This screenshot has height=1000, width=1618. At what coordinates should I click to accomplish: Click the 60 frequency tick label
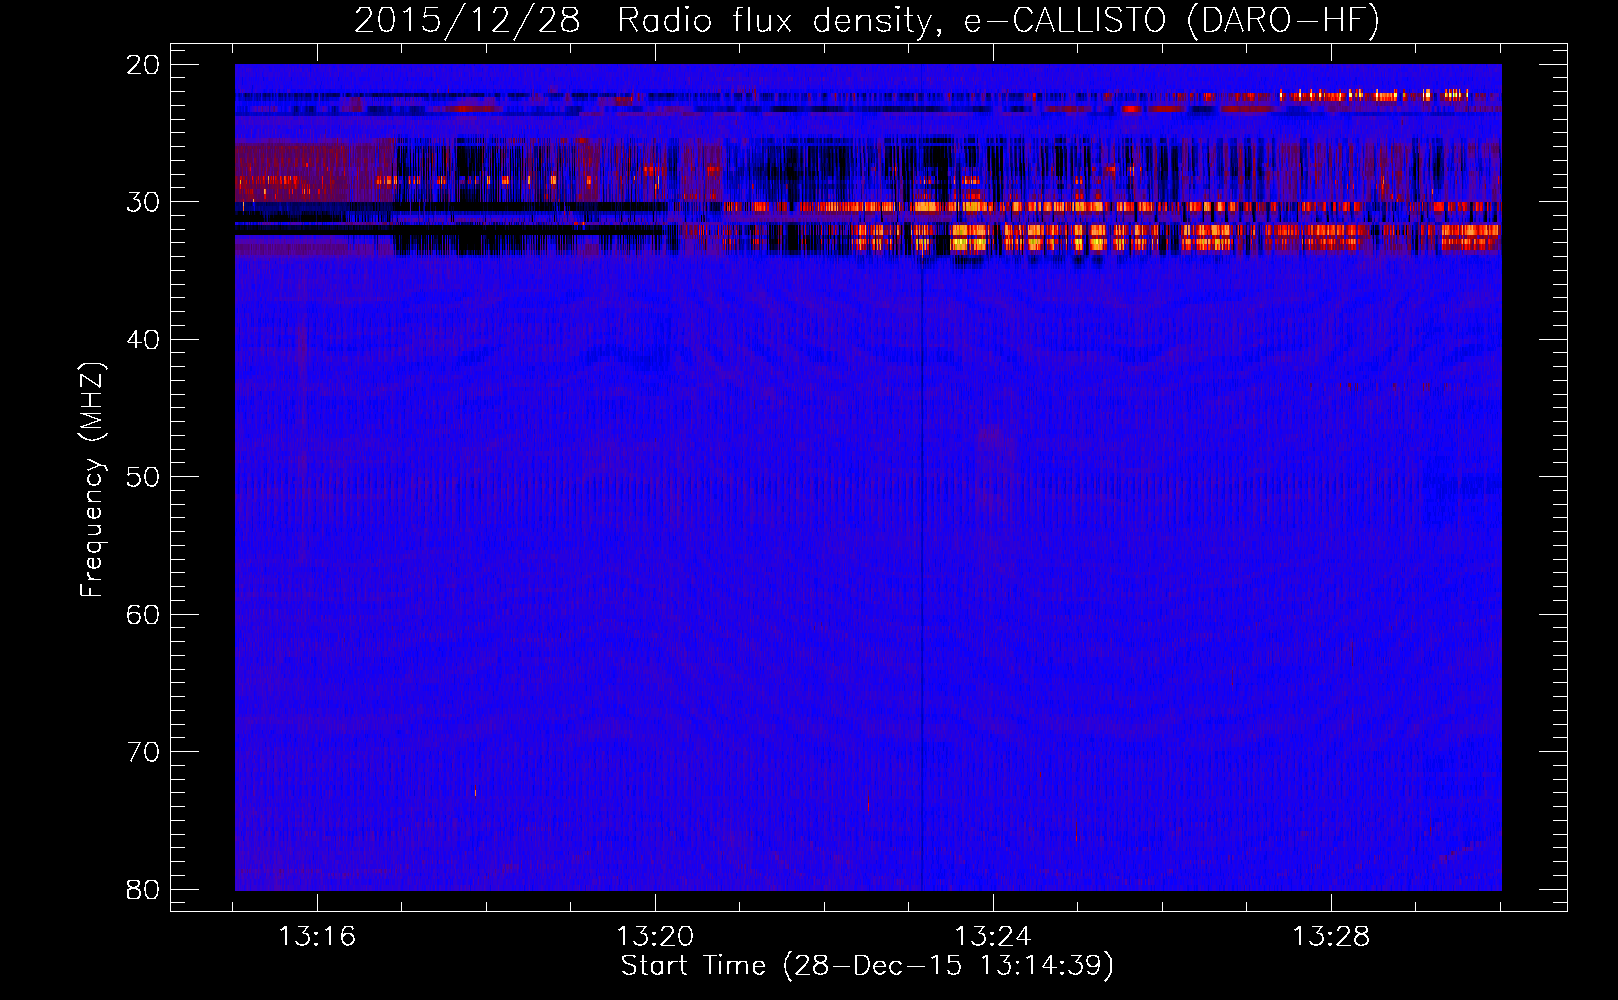pos(144,614)
